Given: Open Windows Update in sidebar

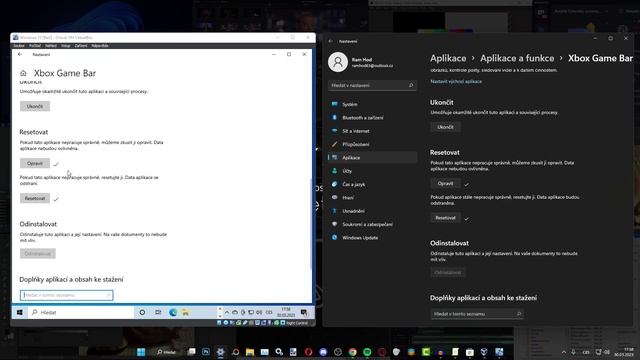Looking at the screenshot, I should (x=372, y=238).
